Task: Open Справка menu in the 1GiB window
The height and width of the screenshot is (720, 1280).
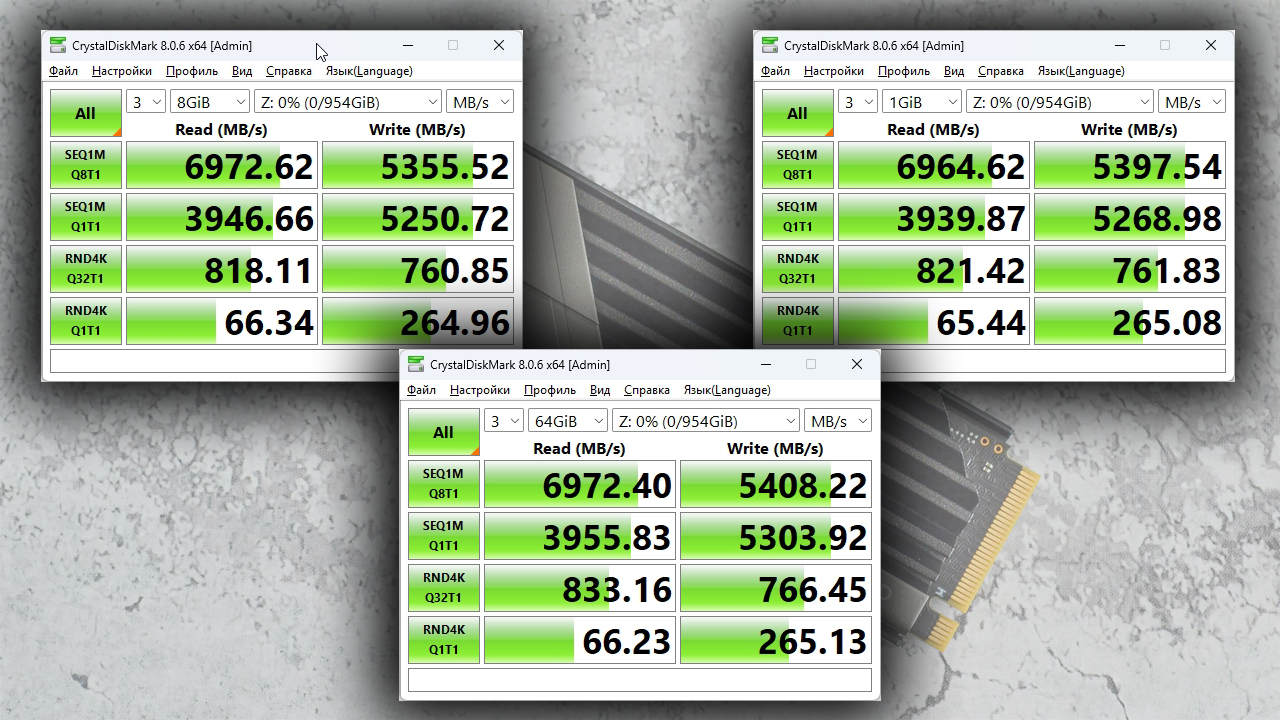Action: click(1001, 71)
